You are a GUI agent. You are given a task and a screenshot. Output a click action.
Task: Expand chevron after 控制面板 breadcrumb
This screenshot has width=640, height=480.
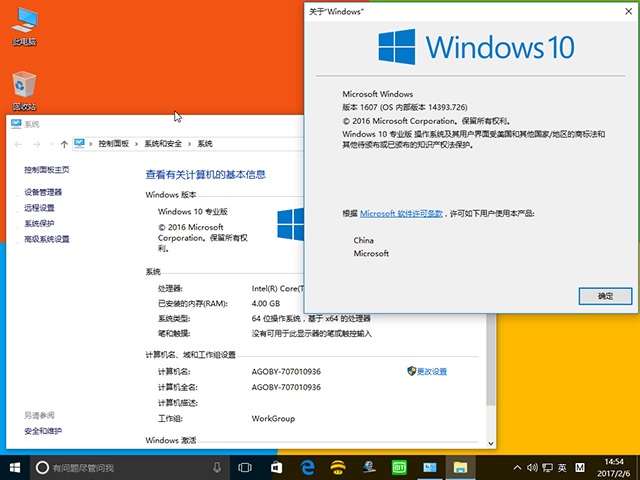click(136, 144)
